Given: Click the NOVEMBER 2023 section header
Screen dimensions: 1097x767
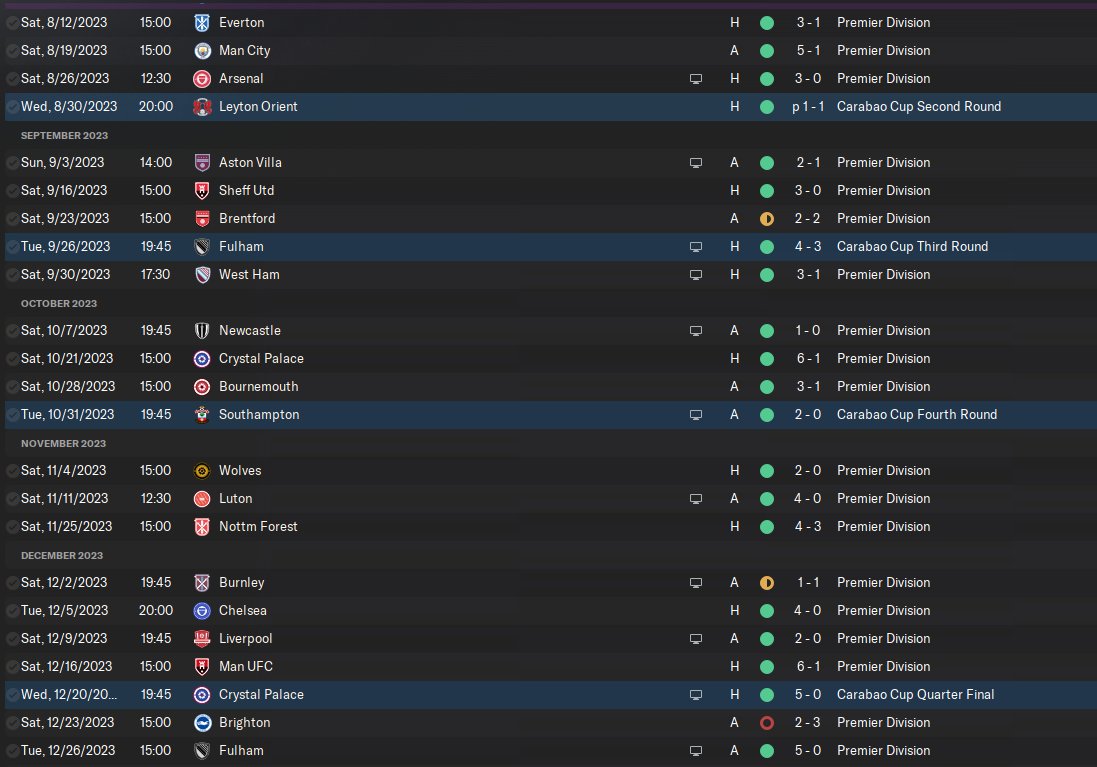Looking at the screenshot, I should 63,444.
